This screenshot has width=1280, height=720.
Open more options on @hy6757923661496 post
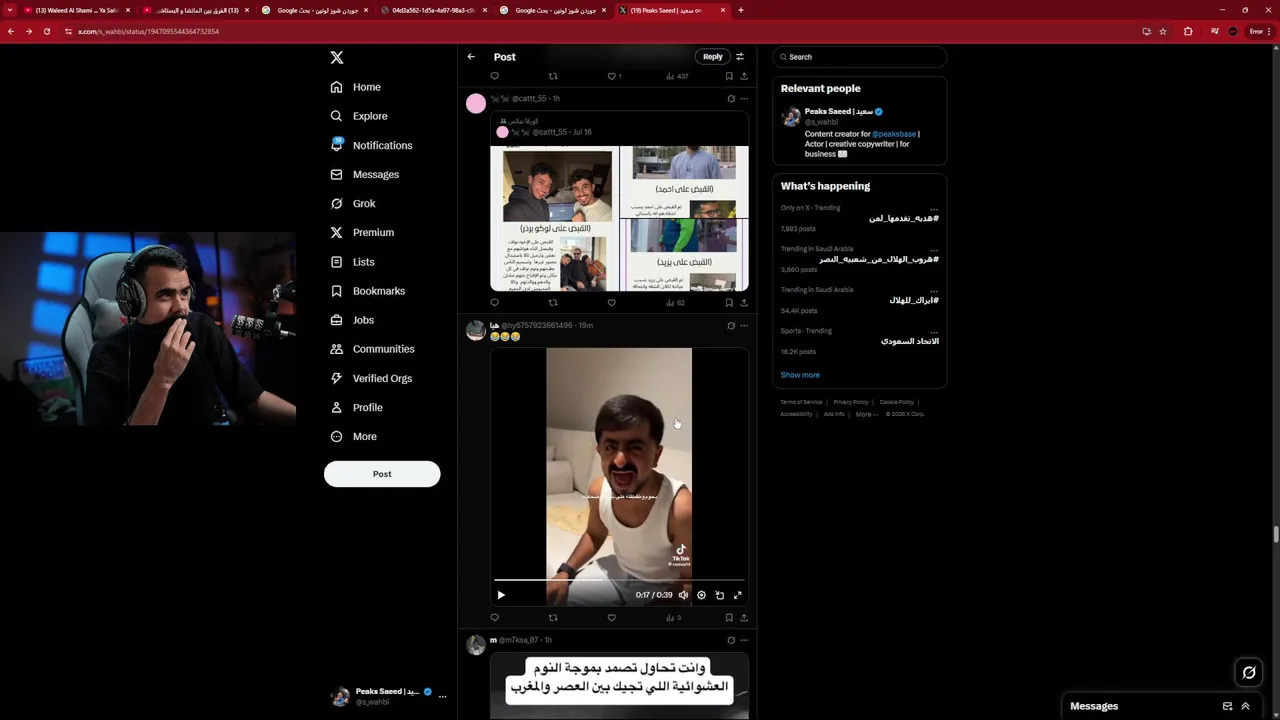[744, 325]
